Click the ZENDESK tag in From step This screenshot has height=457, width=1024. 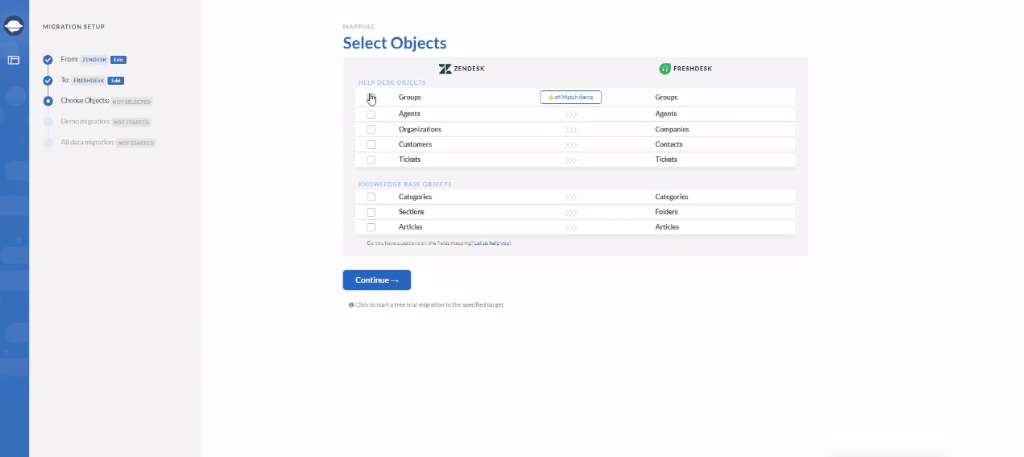point(94,59)
